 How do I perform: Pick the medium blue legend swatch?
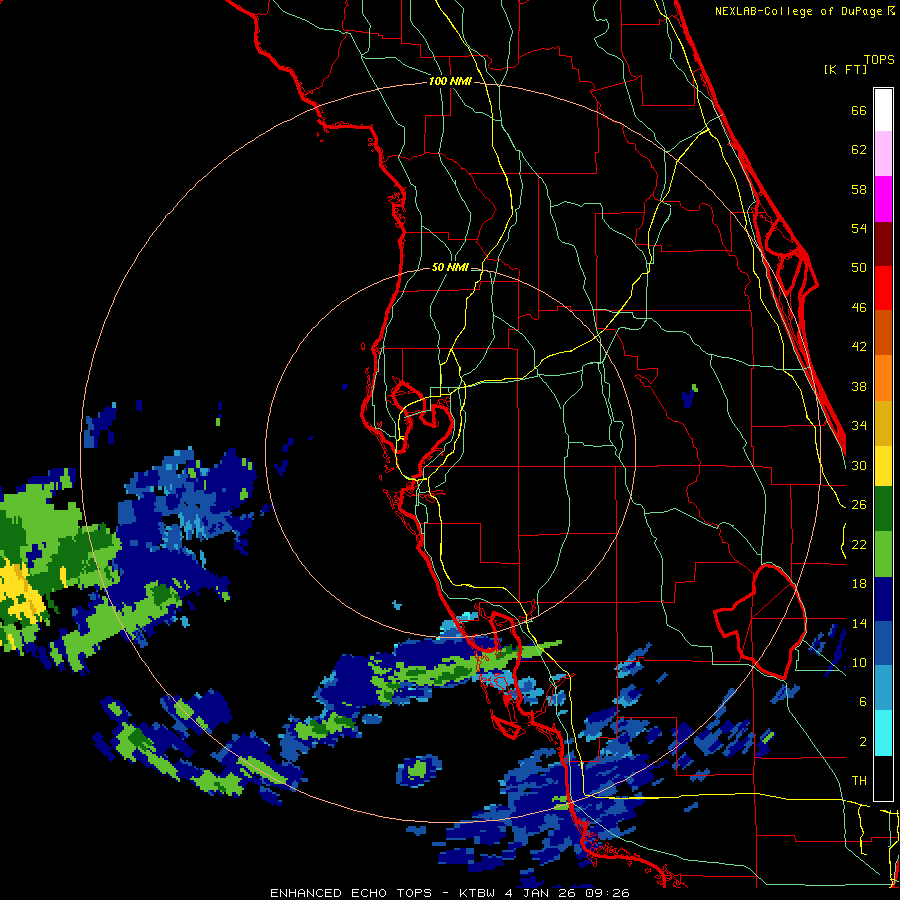[x=883, y=644]
